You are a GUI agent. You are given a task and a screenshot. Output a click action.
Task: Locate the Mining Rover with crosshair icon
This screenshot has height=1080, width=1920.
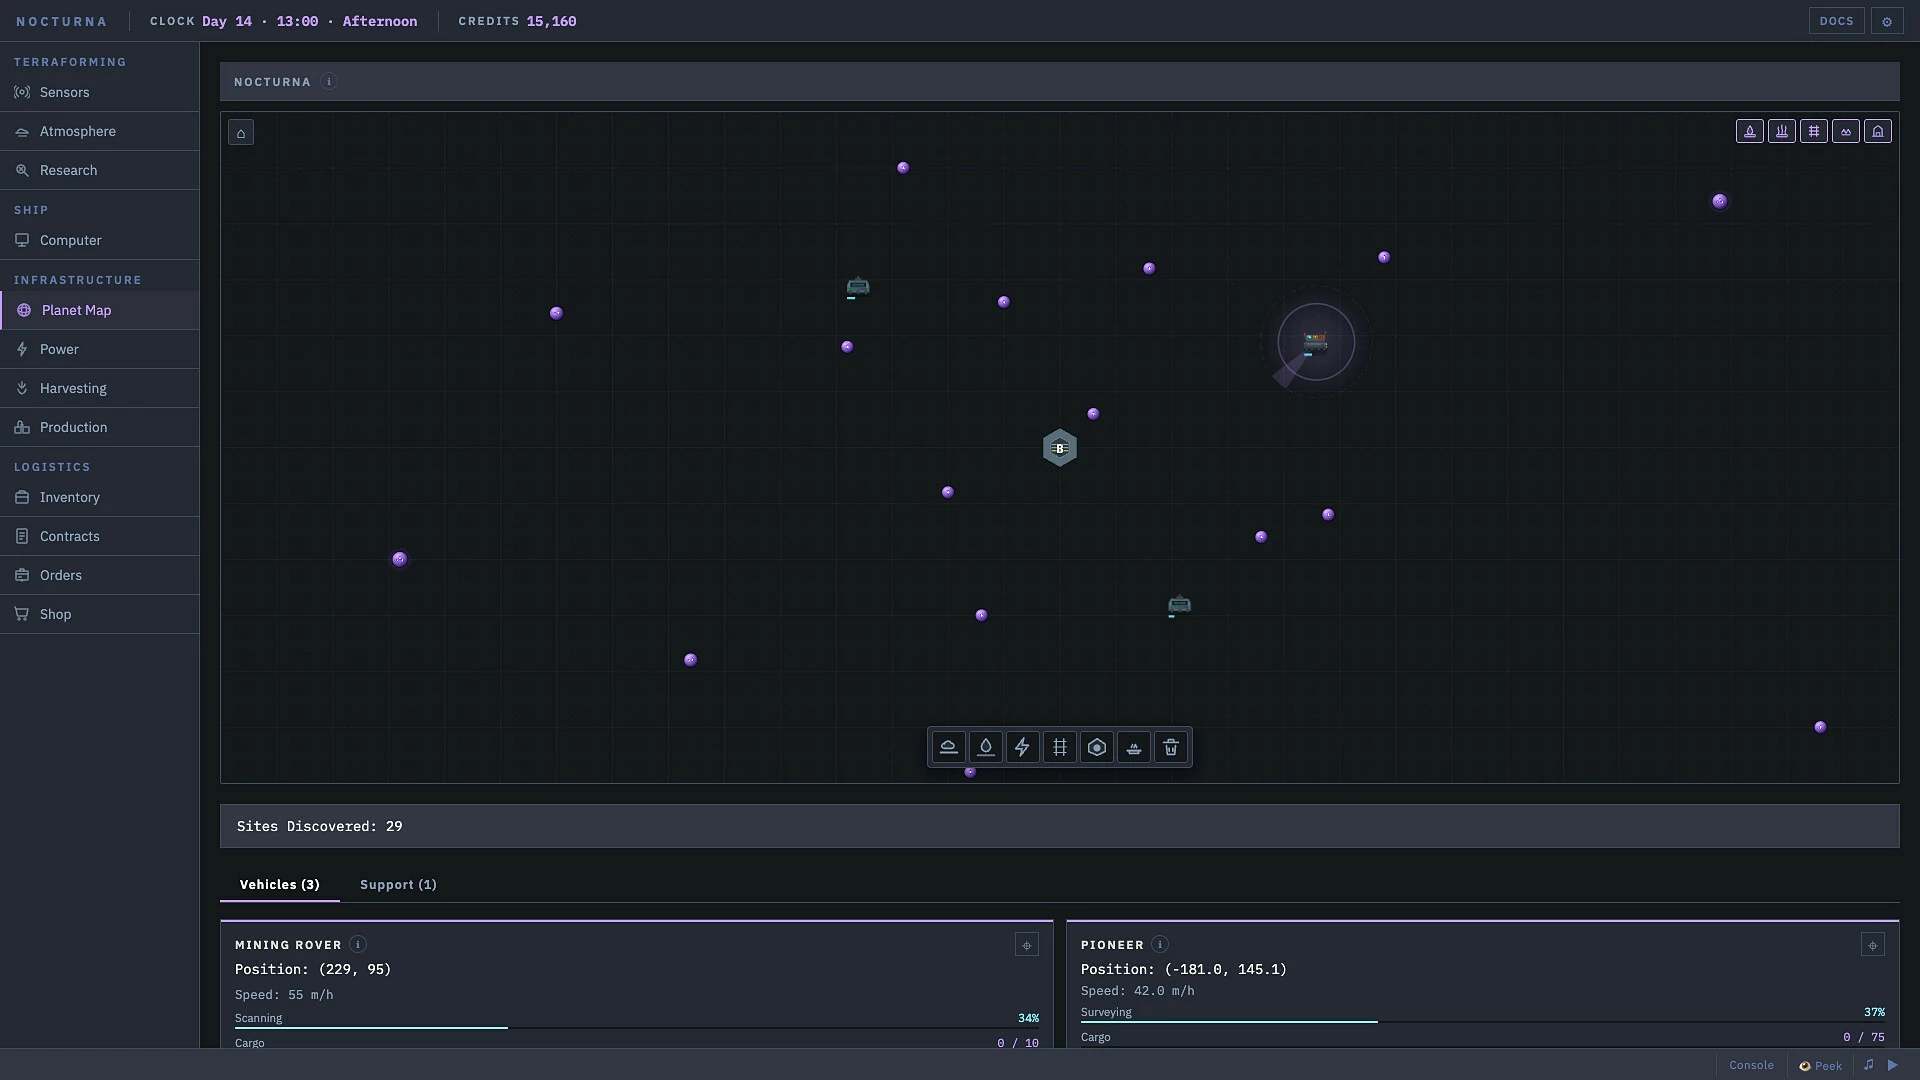coord(1027,945)
